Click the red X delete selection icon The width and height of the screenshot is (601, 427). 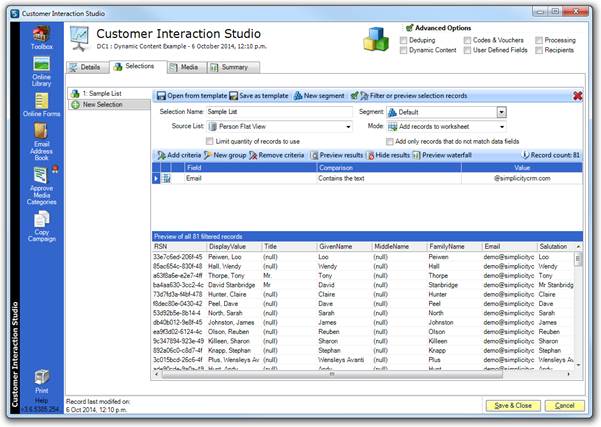[x=577, y=96]
